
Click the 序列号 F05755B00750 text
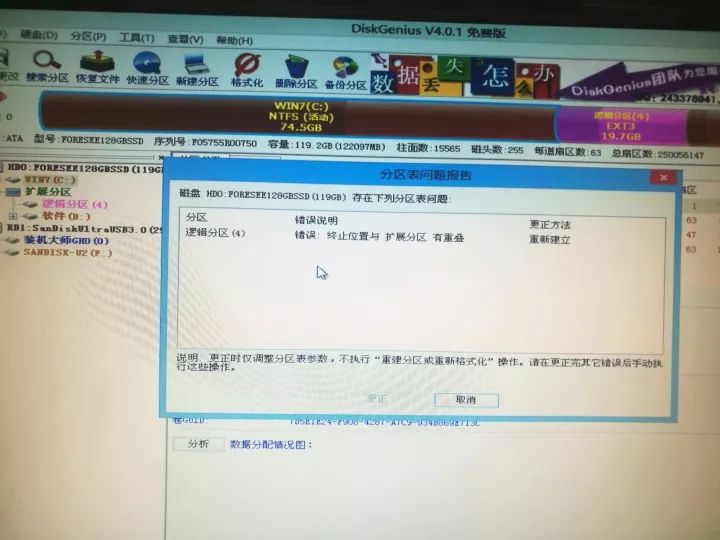tap(205, 143)
